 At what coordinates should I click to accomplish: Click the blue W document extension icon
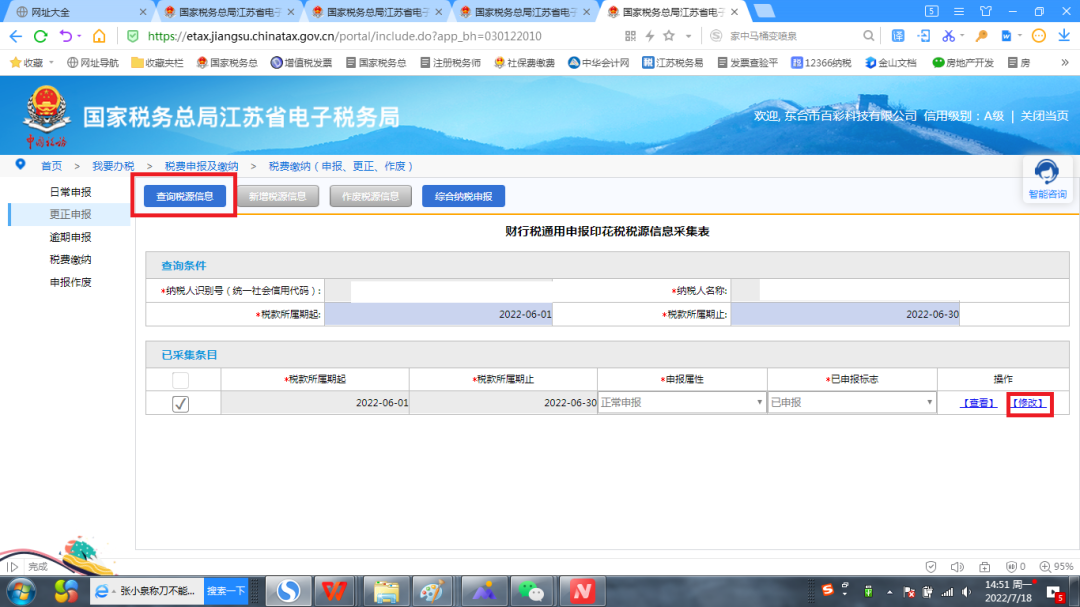(1006, 36)
